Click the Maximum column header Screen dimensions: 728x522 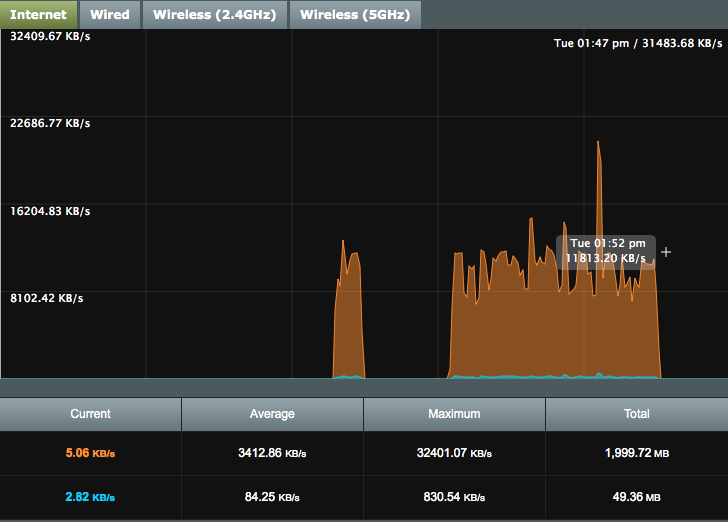(454, 414)
